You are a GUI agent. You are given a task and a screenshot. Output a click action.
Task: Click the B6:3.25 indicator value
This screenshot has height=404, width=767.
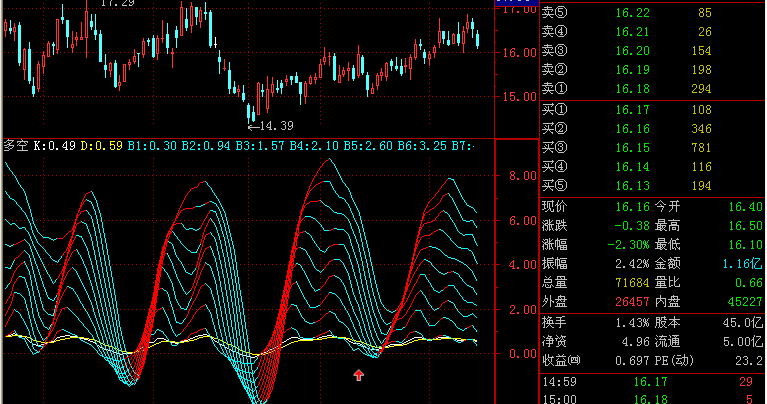[422, 146]
